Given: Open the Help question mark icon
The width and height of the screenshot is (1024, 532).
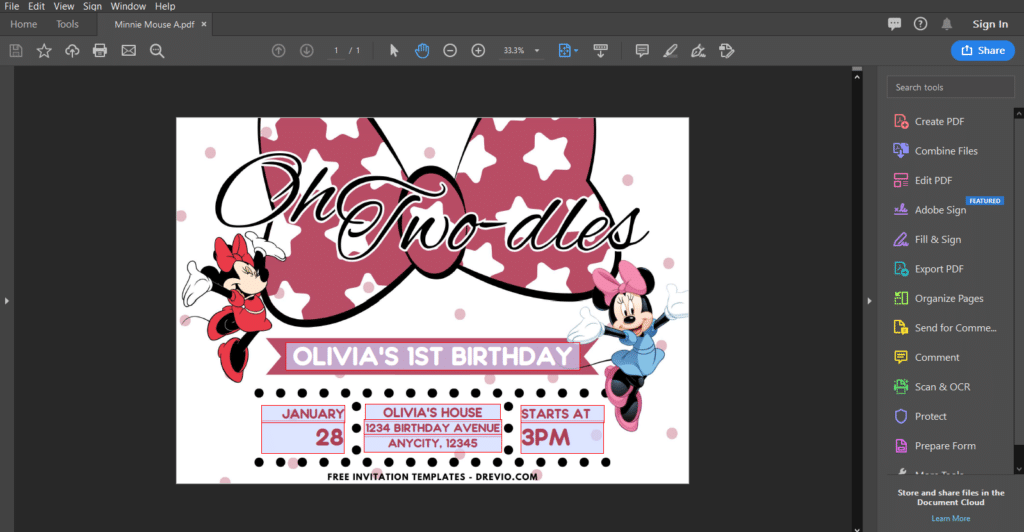Looking at the screenshot, I should coord(920,24).
